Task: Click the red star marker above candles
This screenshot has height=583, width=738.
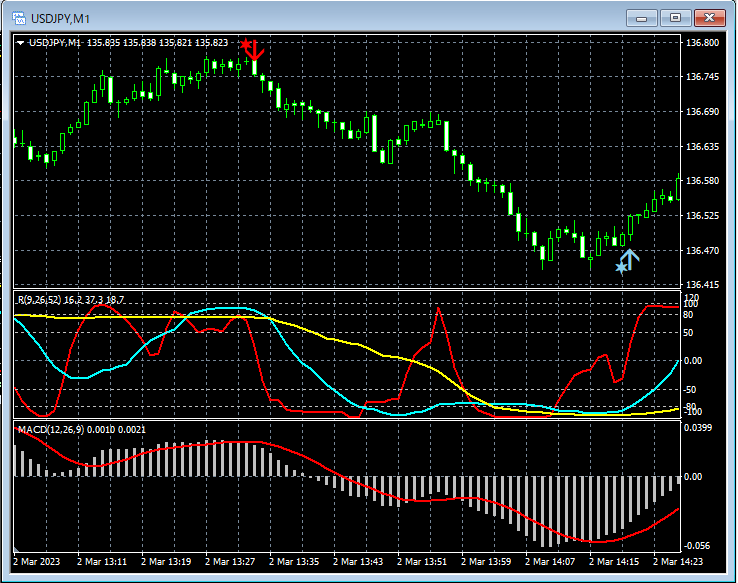Action: [246, 44]
